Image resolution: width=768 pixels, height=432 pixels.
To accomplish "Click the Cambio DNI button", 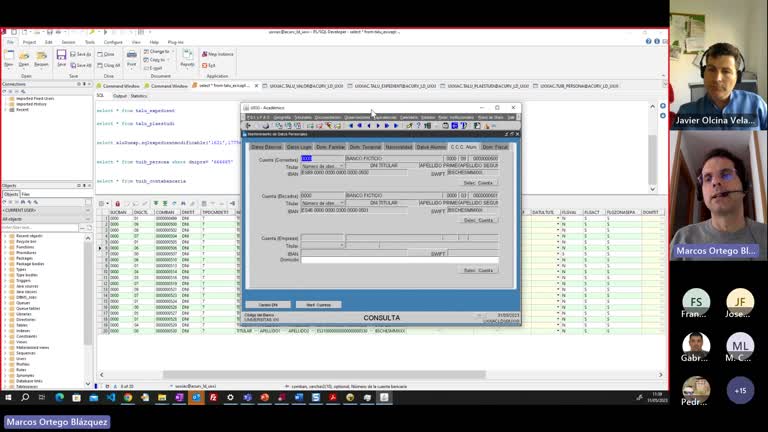I will coord(268,305).
